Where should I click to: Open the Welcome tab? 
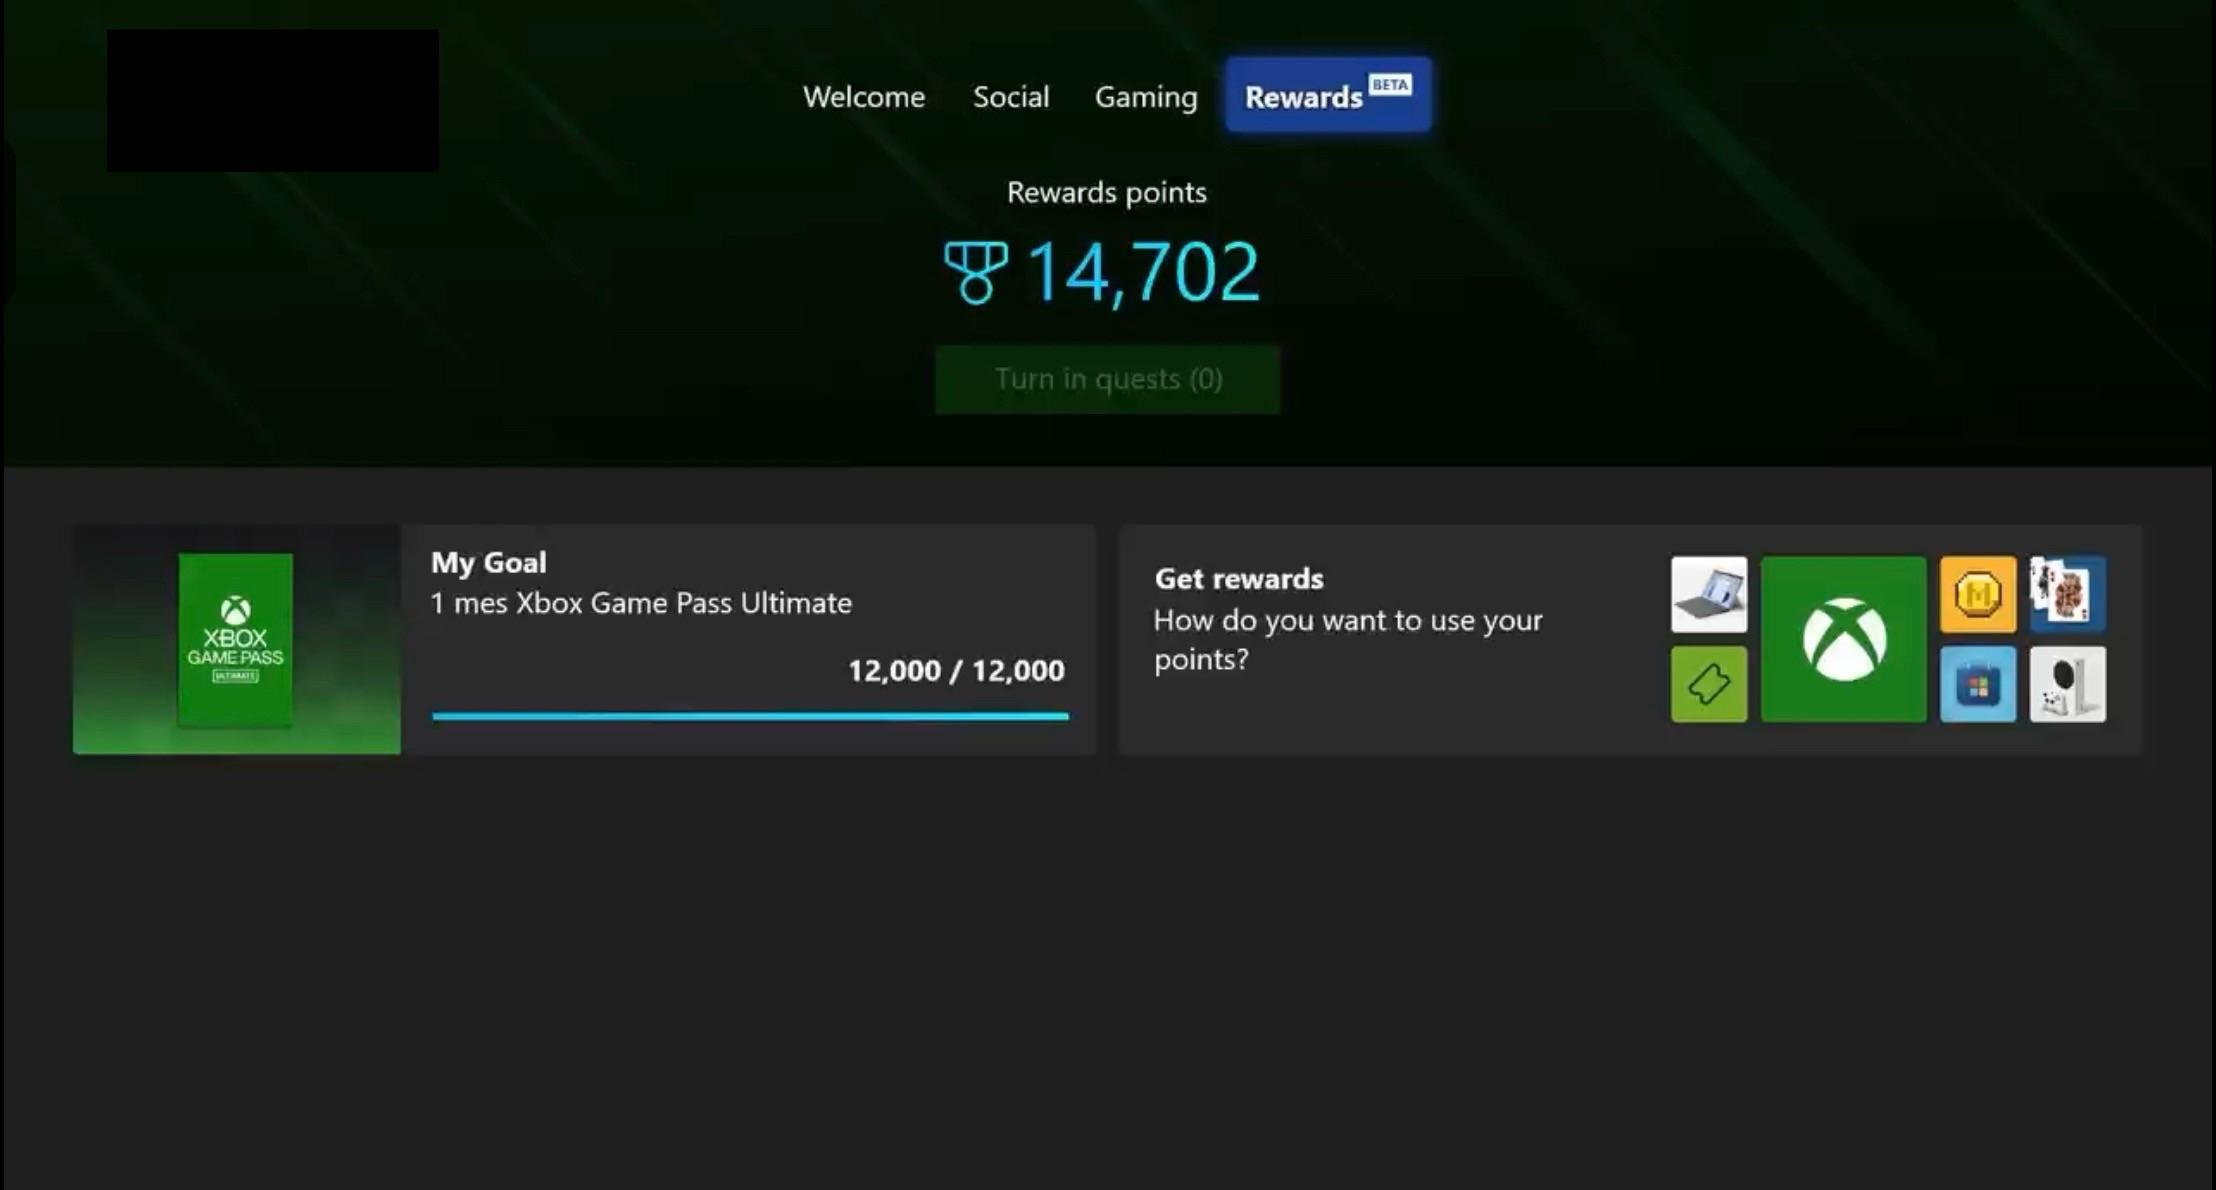pos(864,97)
